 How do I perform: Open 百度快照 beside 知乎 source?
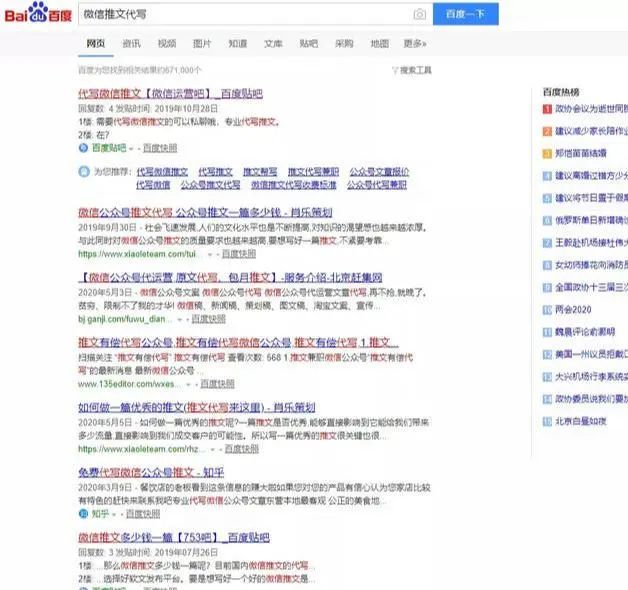[x=143, y=514]
